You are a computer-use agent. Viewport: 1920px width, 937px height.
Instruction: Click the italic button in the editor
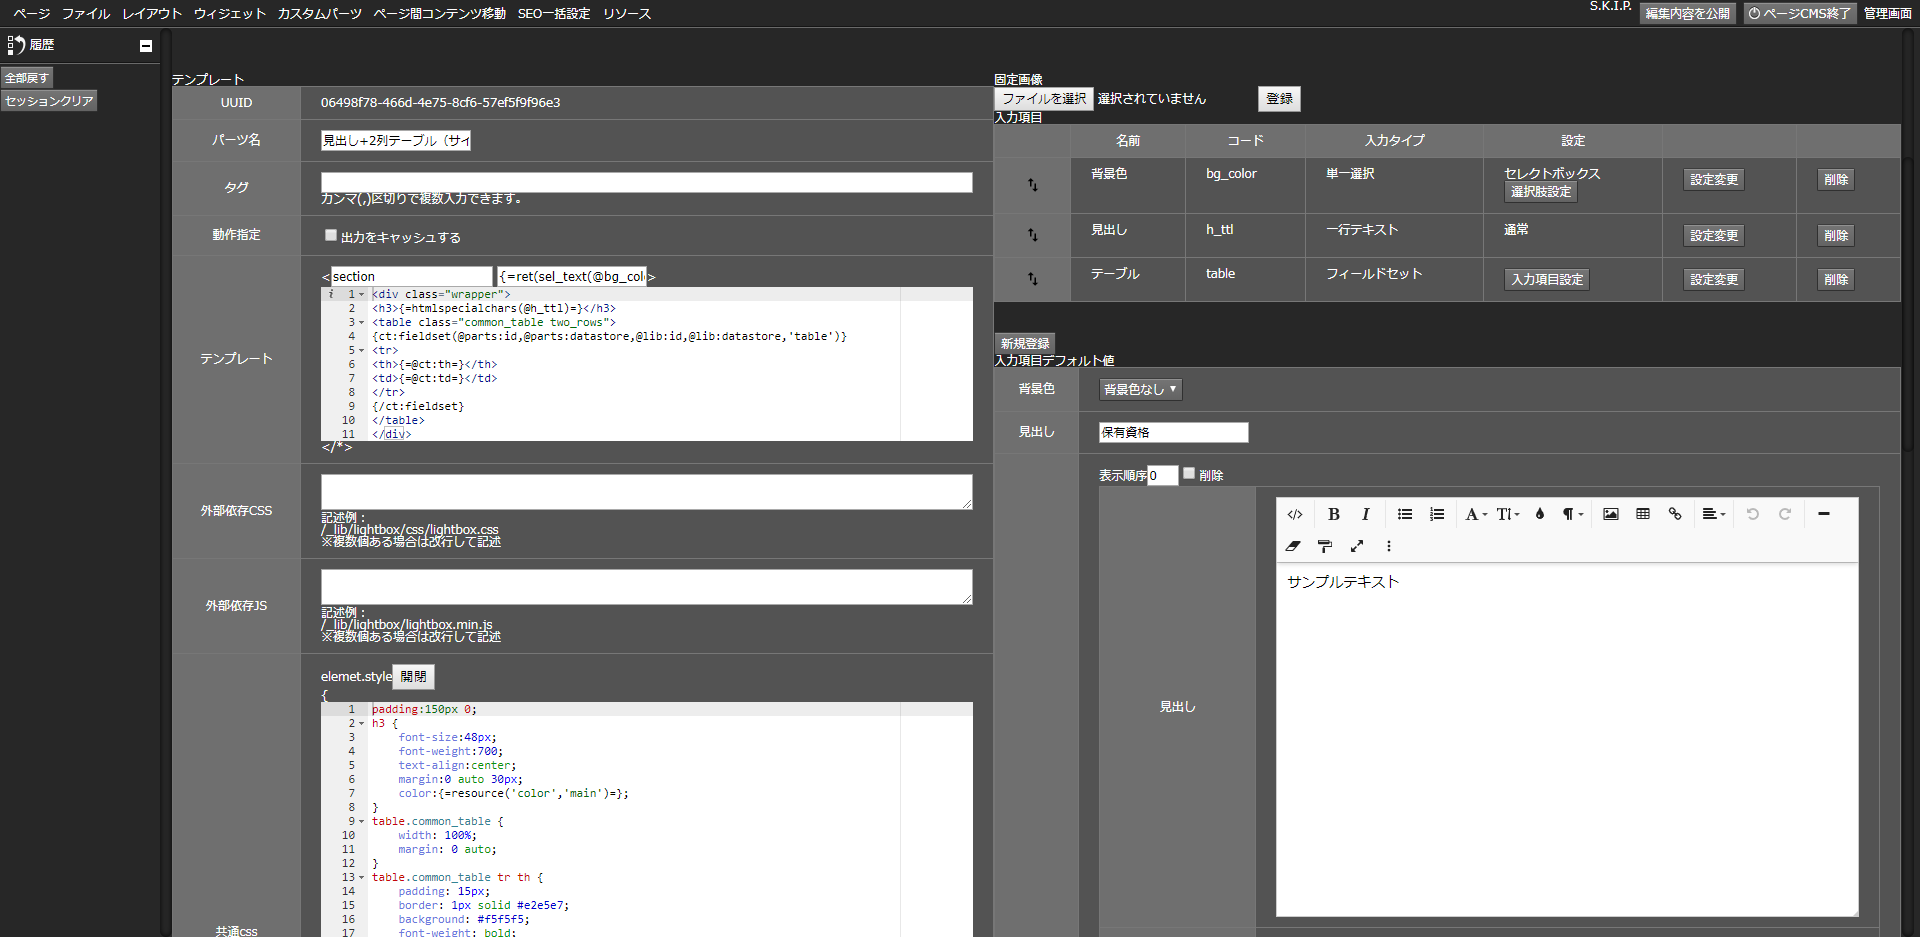1365,514
